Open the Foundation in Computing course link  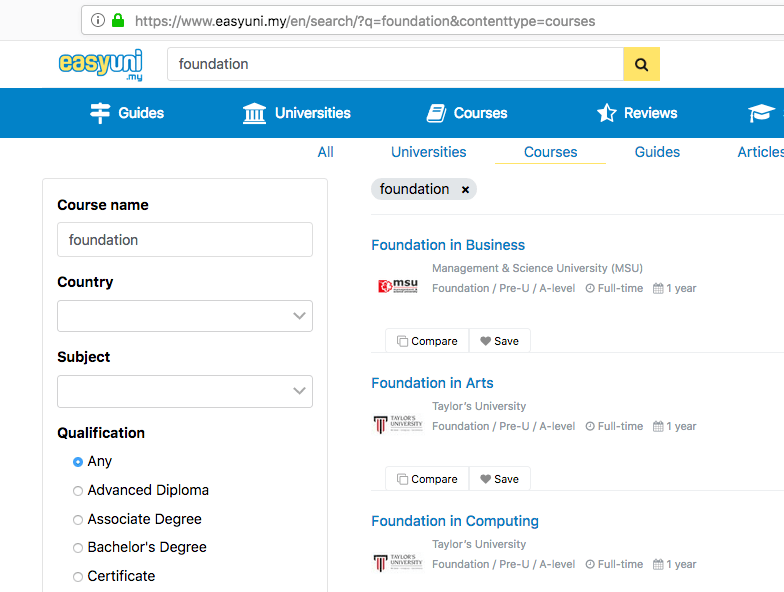click(x=455, y=521)
